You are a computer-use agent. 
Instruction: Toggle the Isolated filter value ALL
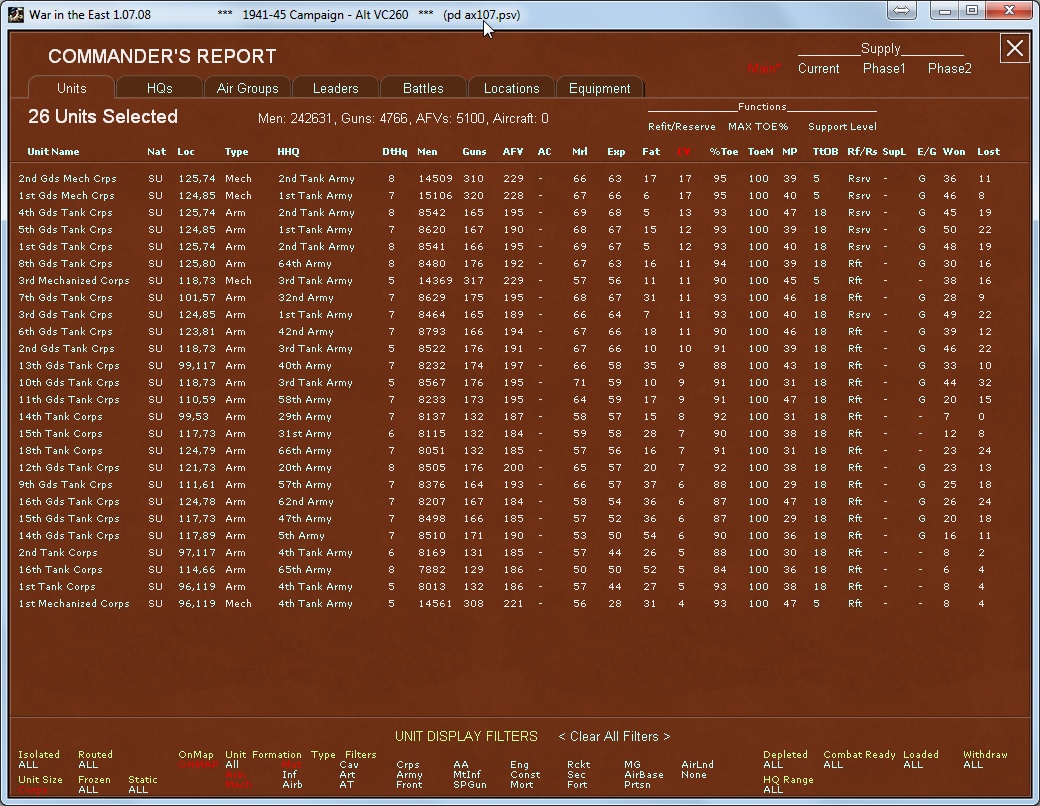[x=28, y=765]
